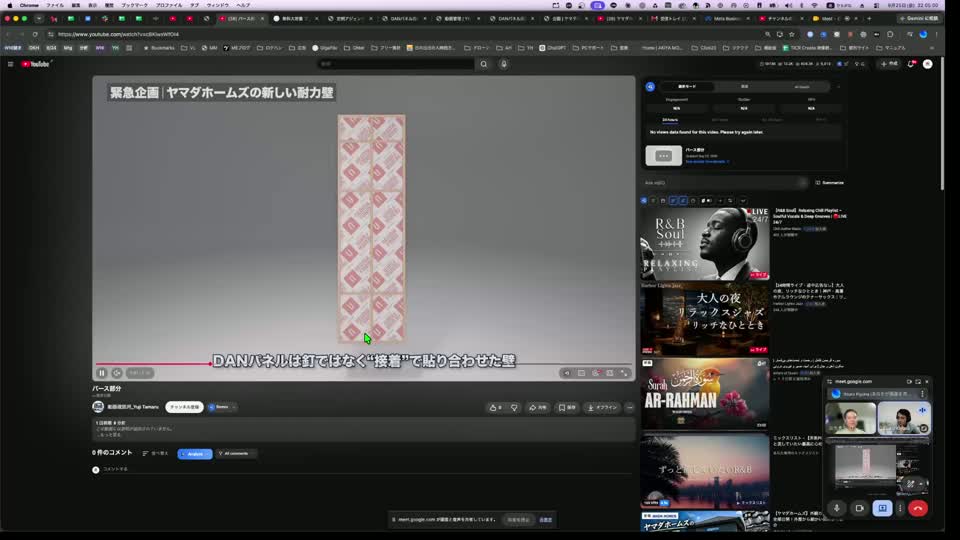The image size is (960, 540).
Task: Open more actions ellipsis beside オフライン
Action: coord(630,408)
